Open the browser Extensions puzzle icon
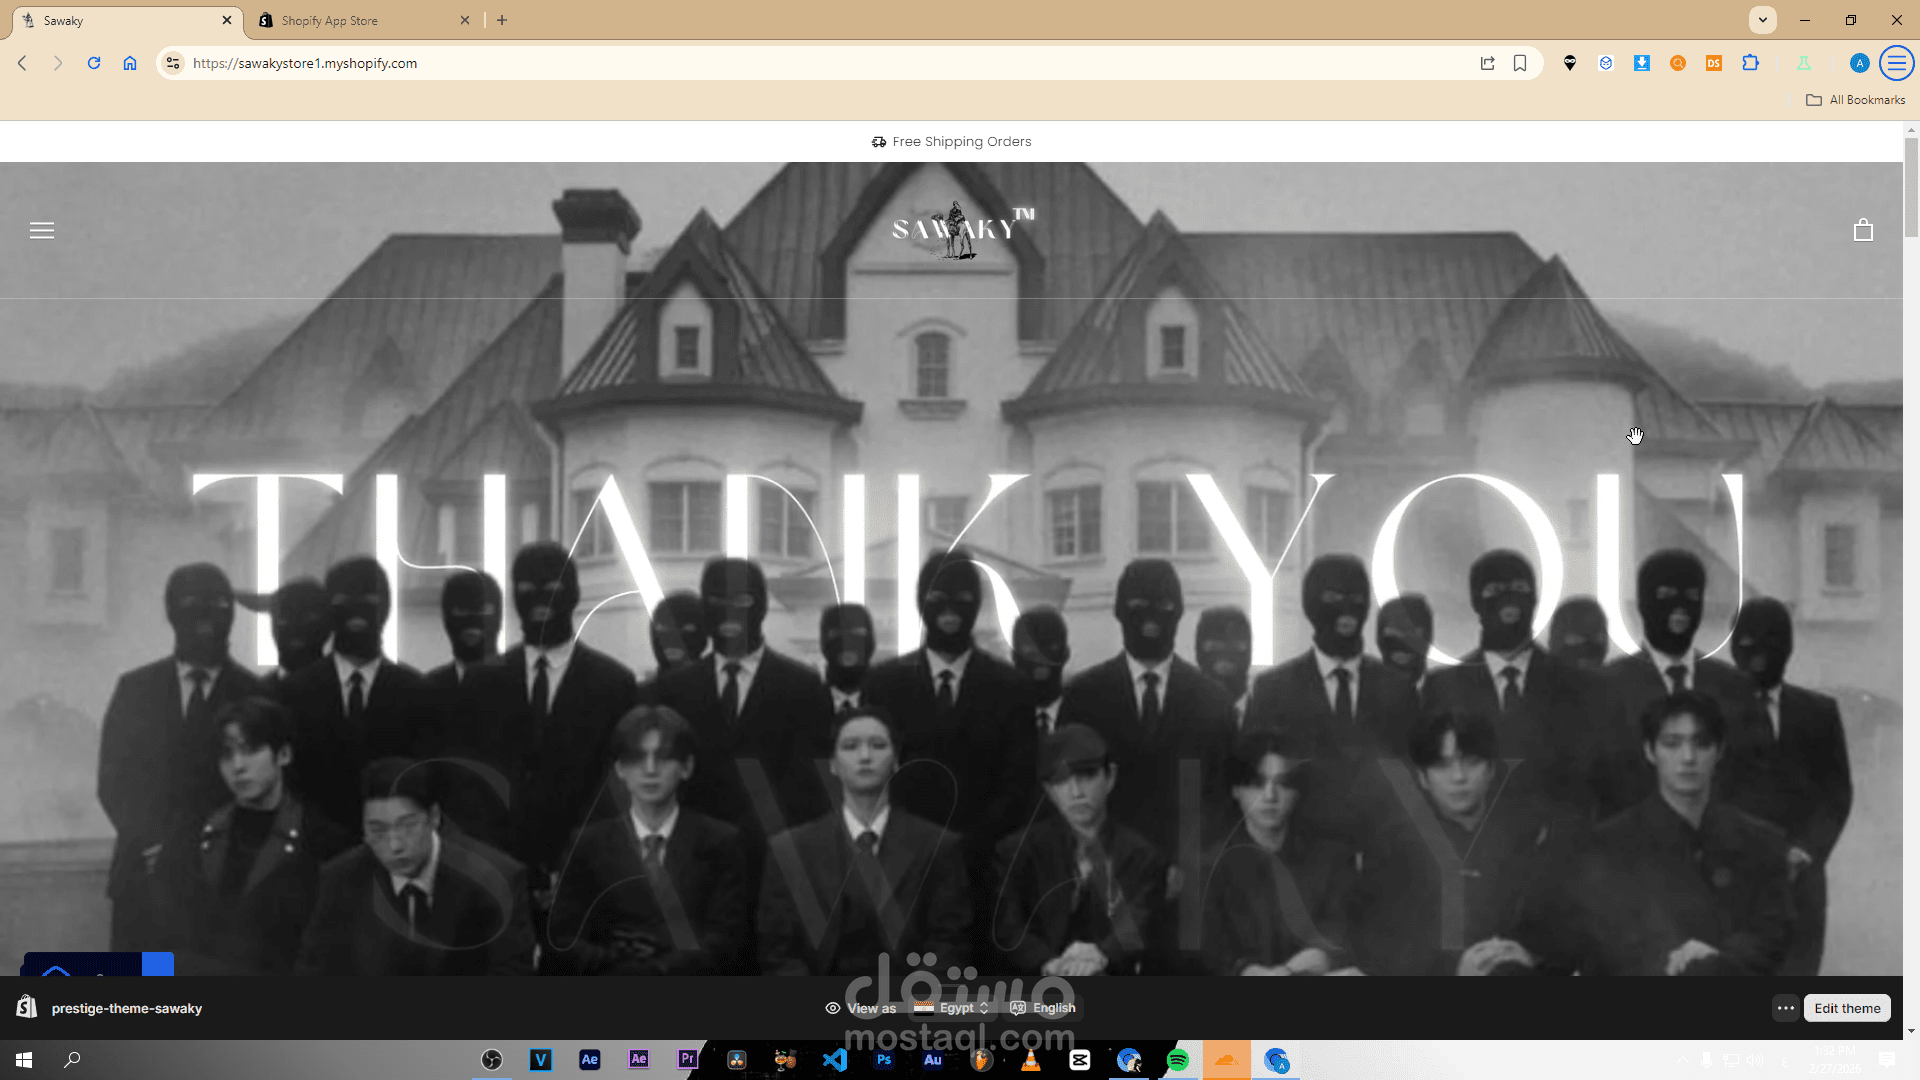1920x1080 pixels. point(1750,63)
